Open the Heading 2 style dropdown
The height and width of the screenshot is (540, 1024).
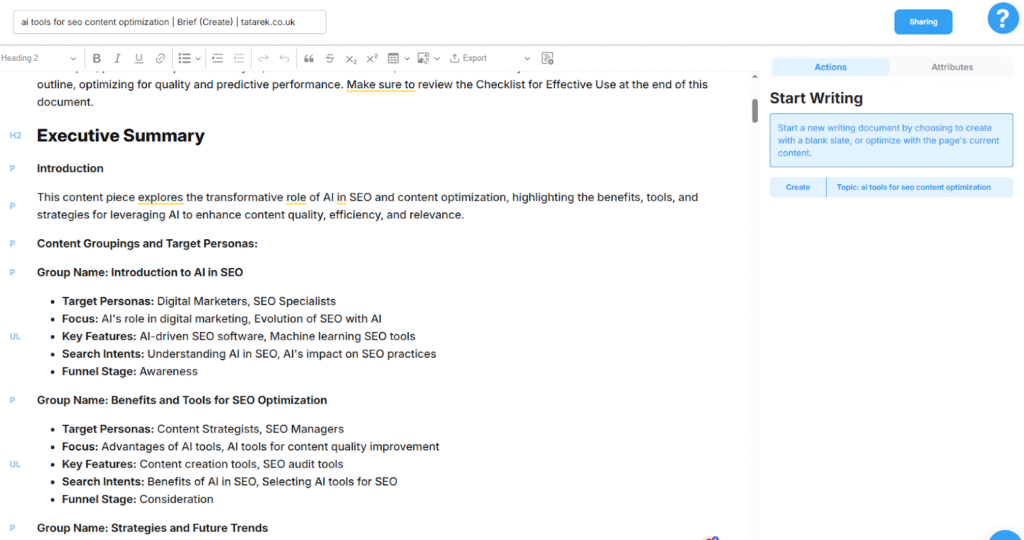(41, 58)
